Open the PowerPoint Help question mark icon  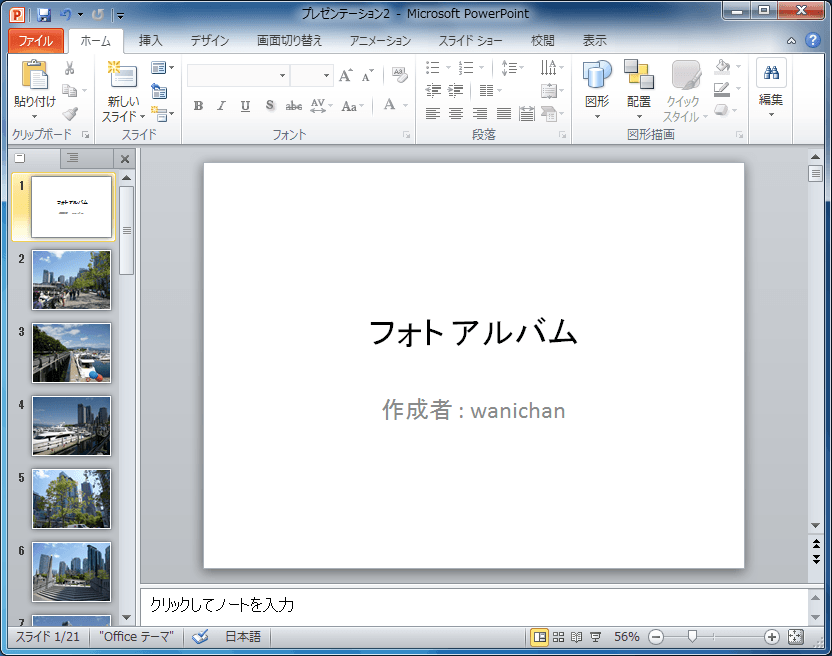pos(812,41)
